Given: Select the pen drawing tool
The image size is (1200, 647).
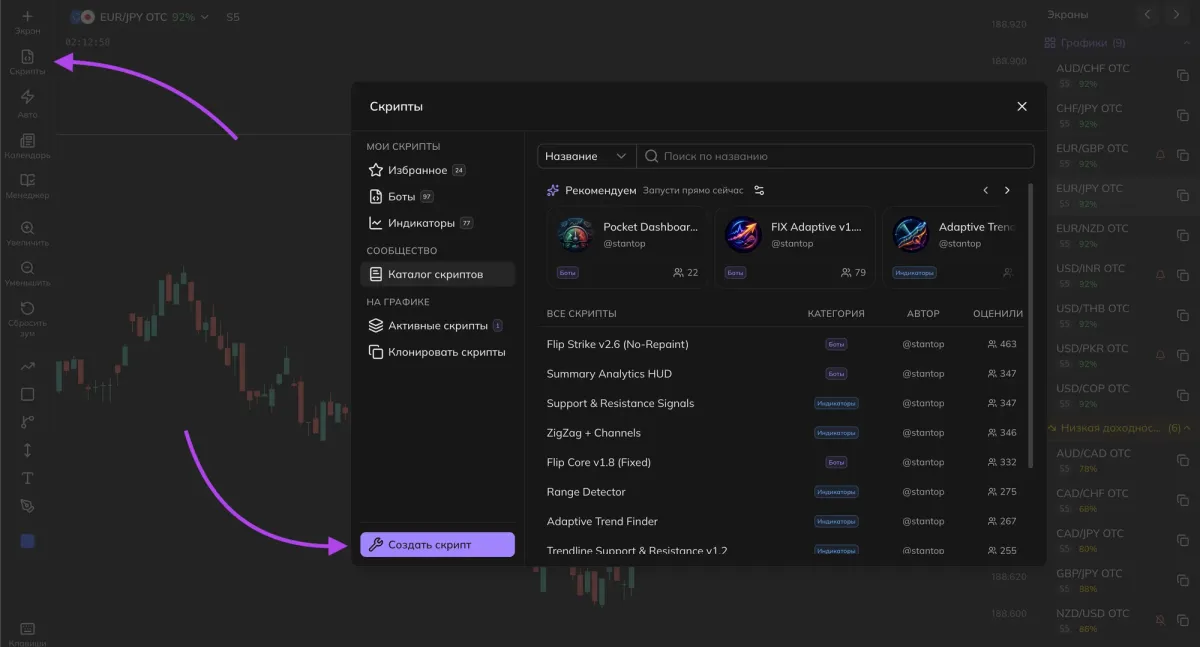Looking at the screenshot, I should (27, 506).
